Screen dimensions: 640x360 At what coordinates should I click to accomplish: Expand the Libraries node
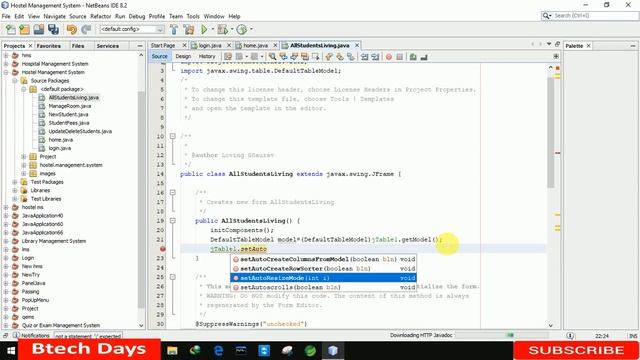point(15,190)
